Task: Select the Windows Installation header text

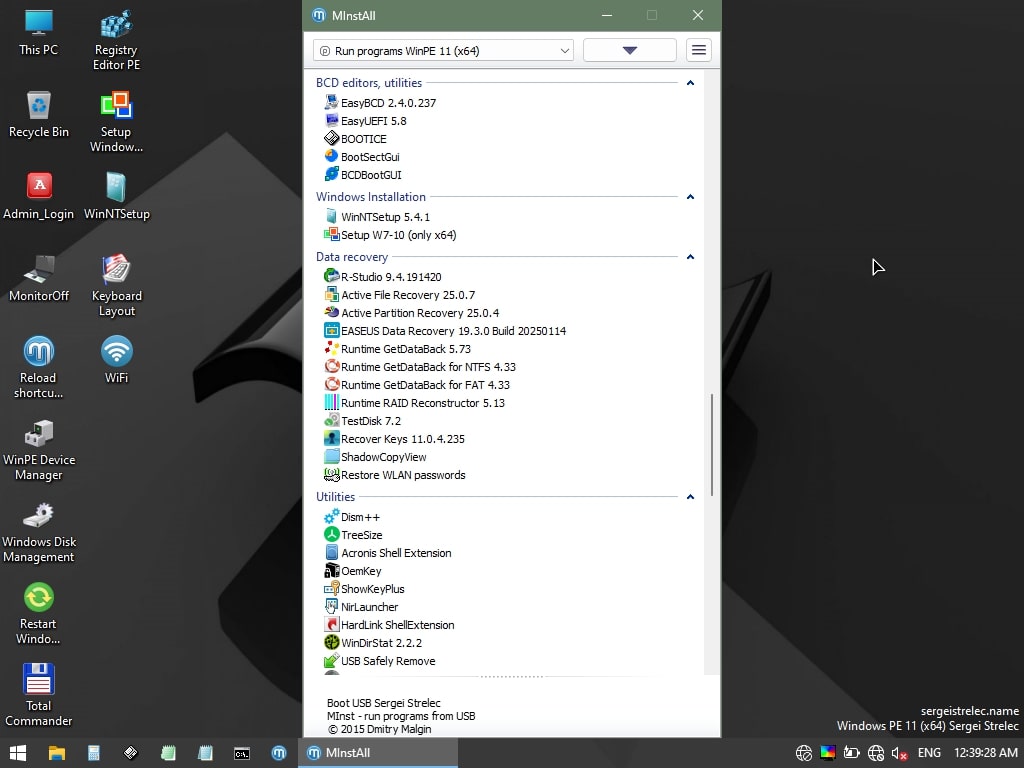Action: (371, 197)
